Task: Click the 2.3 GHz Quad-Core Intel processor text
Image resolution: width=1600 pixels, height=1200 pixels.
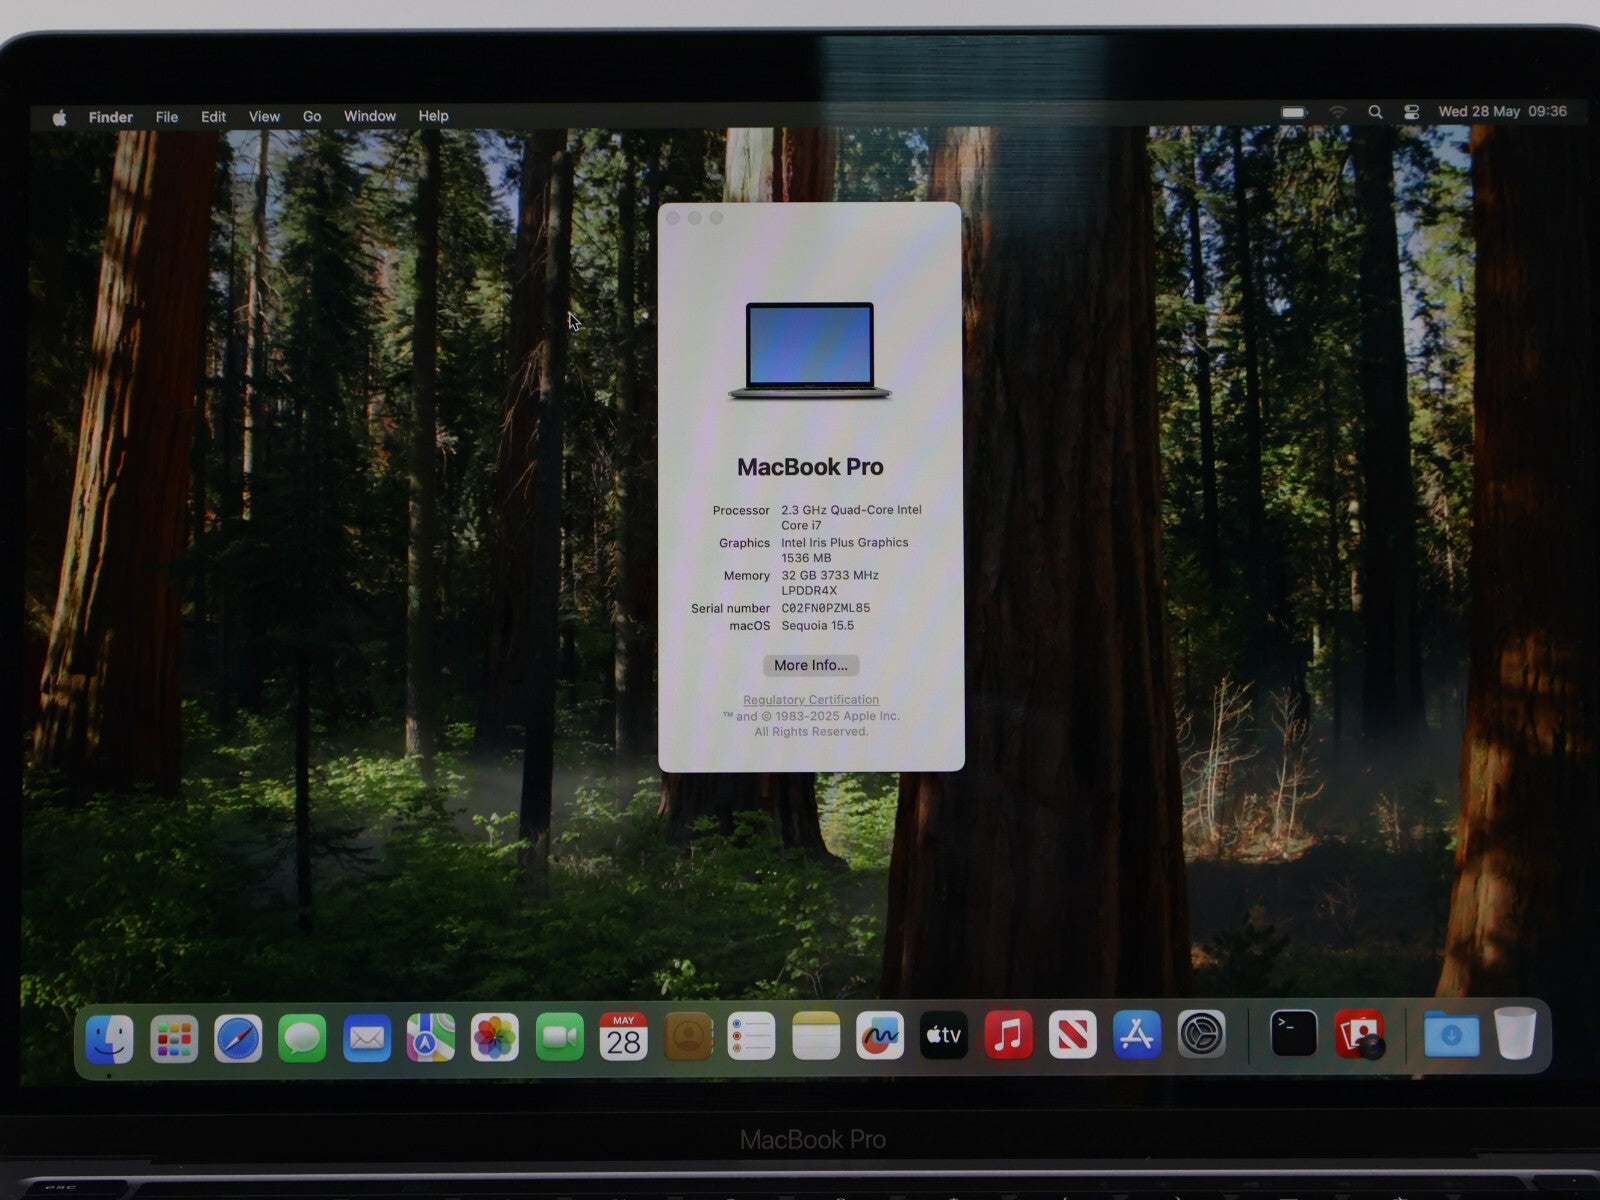Action: pyautogui.click(x=851, y=517)
